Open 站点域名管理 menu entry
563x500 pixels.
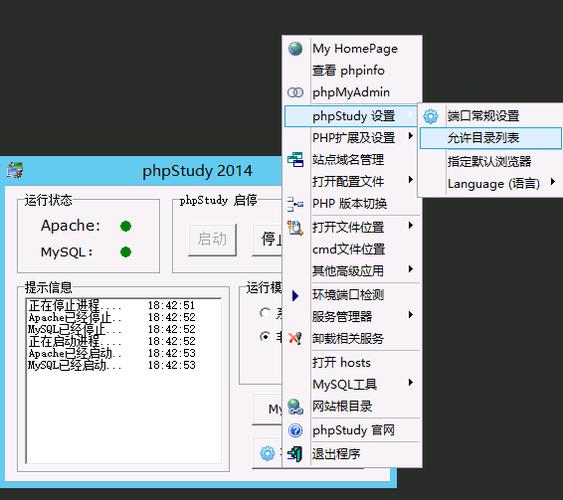pos(352,160)
